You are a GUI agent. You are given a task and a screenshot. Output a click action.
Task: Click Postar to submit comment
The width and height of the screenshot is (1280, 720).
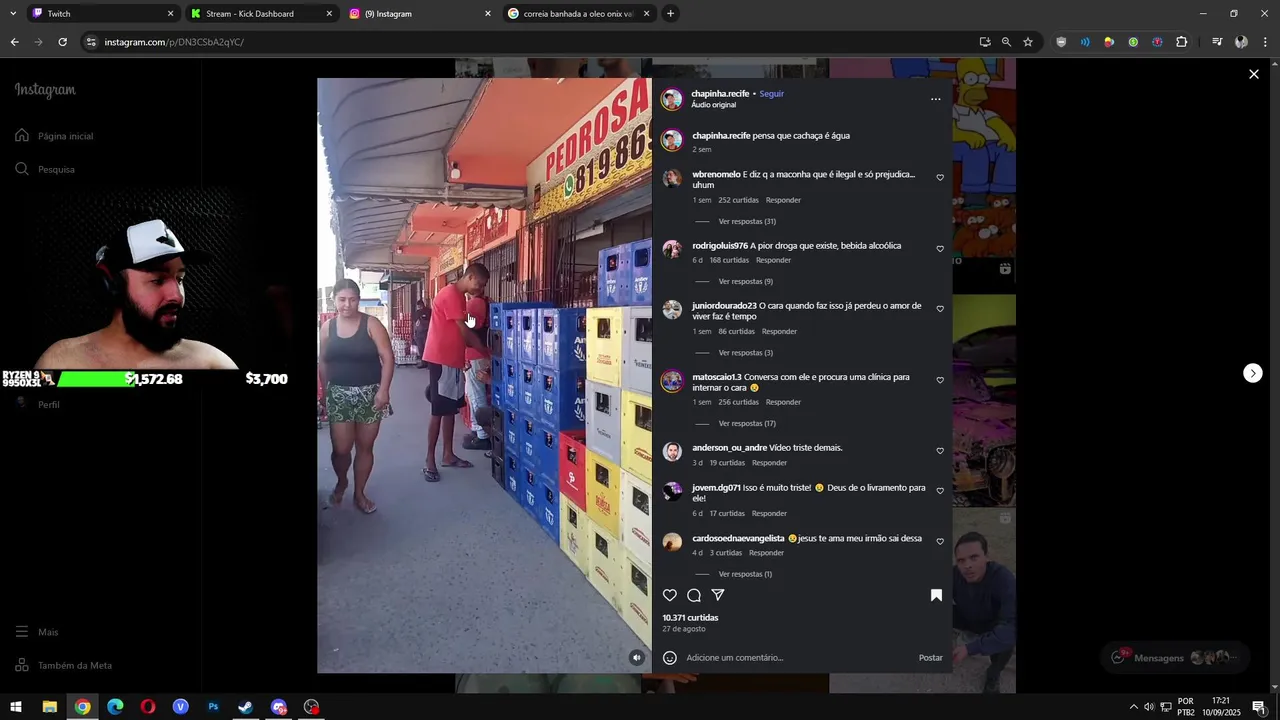click(930, 658)
